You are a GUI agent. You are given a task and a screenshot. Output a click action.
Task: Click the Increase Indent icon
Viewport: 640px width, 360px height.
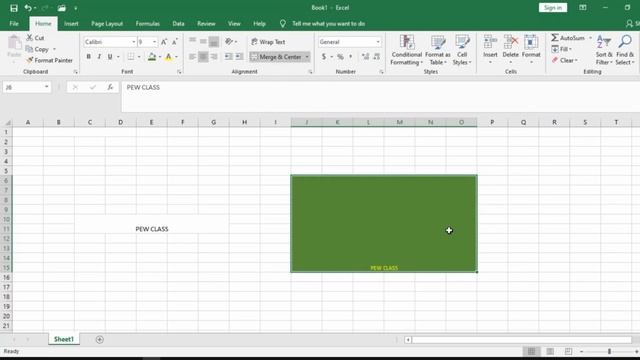point(239,57)
